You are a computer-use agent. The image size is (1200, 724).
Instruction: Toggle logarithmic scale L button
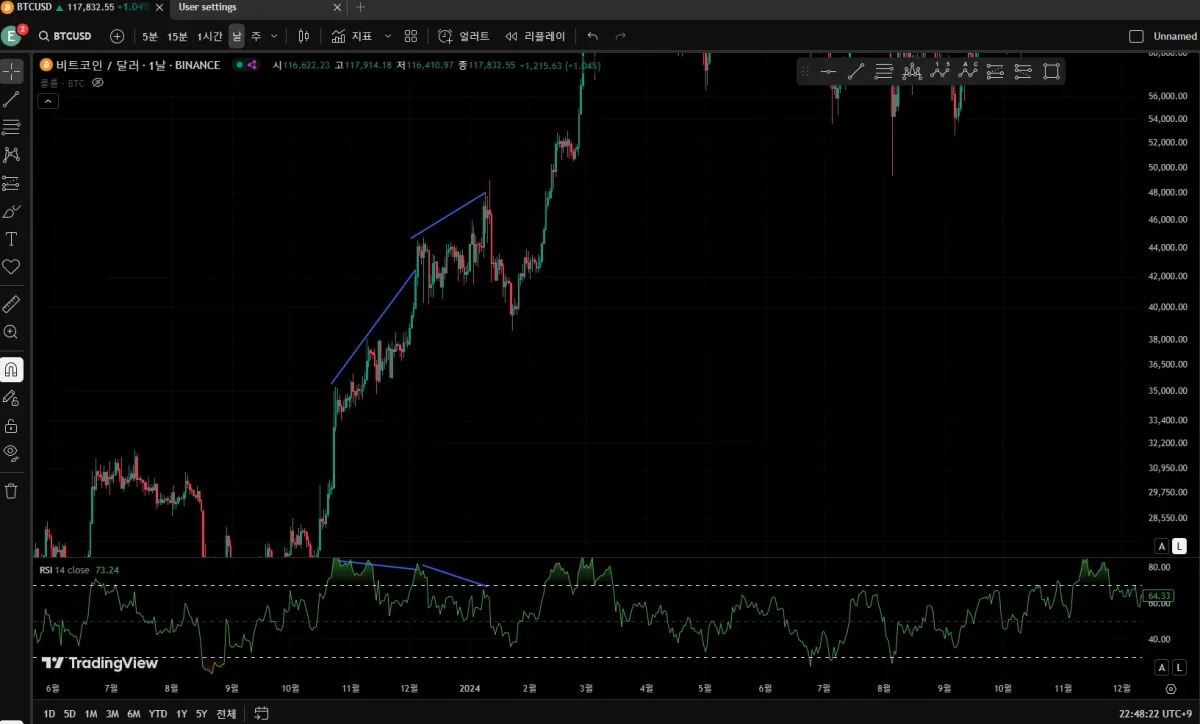coord(1180,546)
